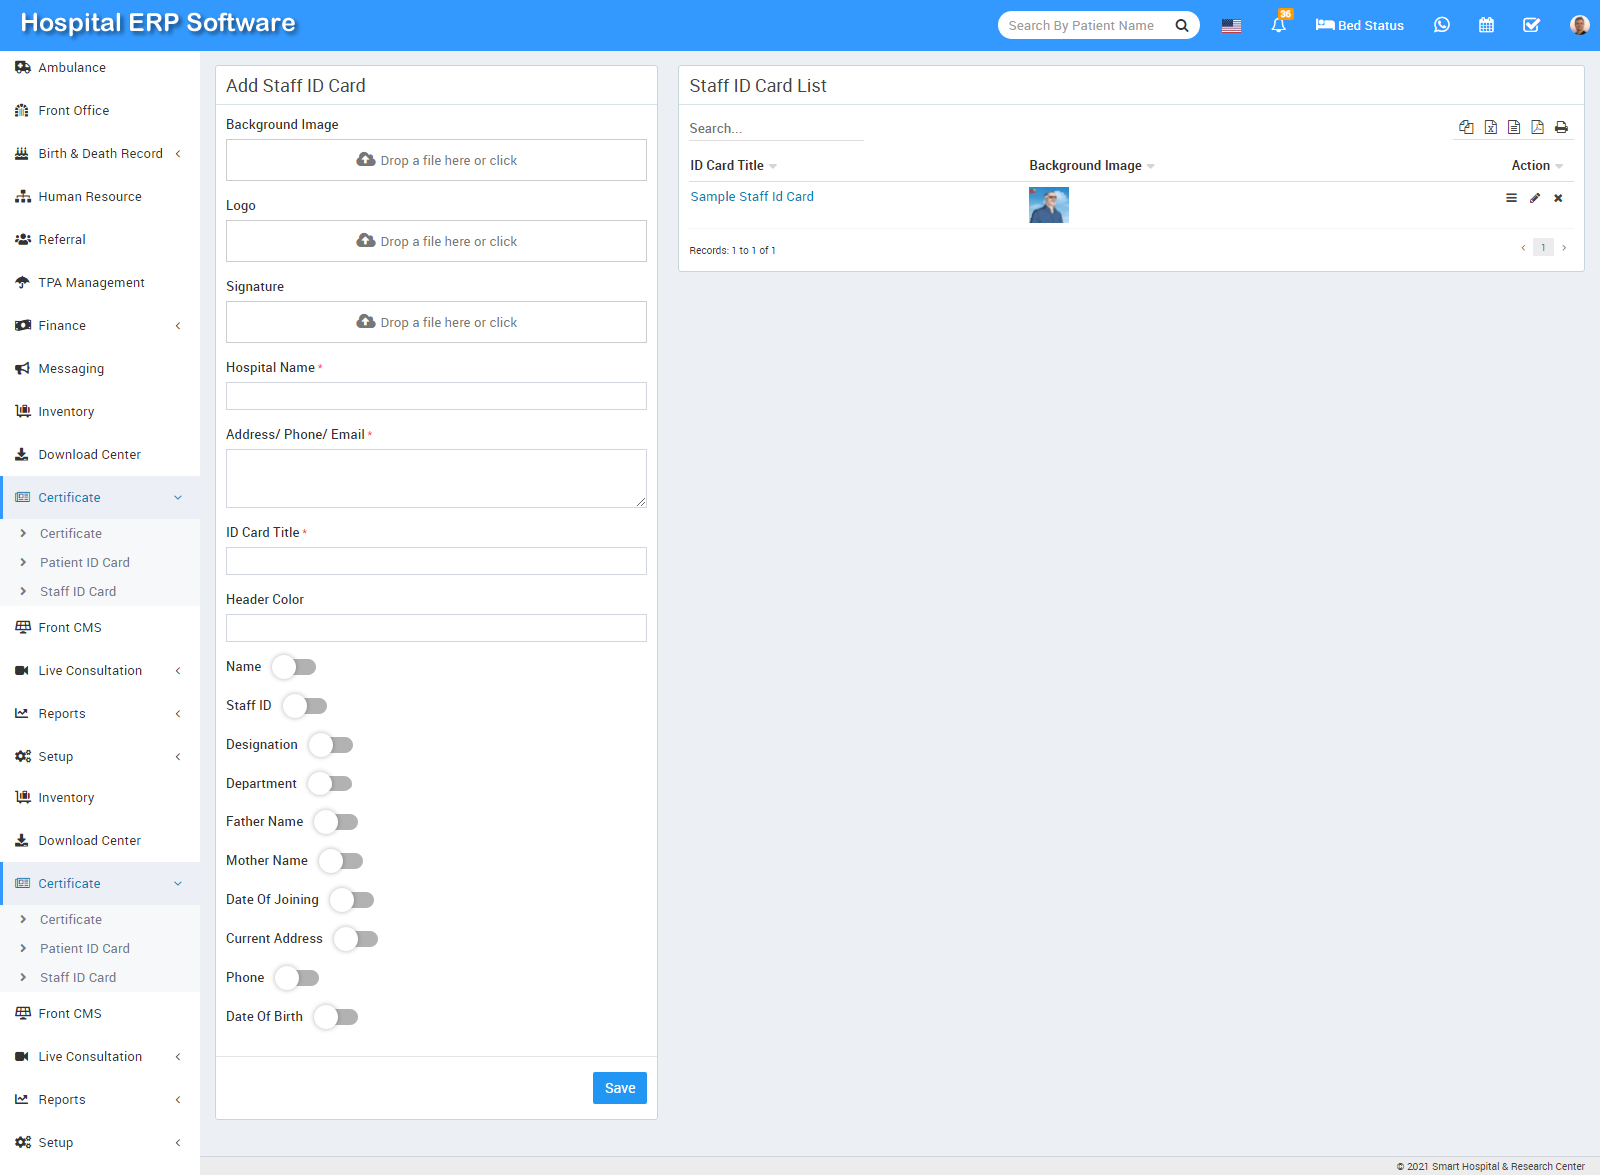The image size is (1600, 1175).
Task: Open the Sample Staff Id Card link
Action: (x=752, y=197)
